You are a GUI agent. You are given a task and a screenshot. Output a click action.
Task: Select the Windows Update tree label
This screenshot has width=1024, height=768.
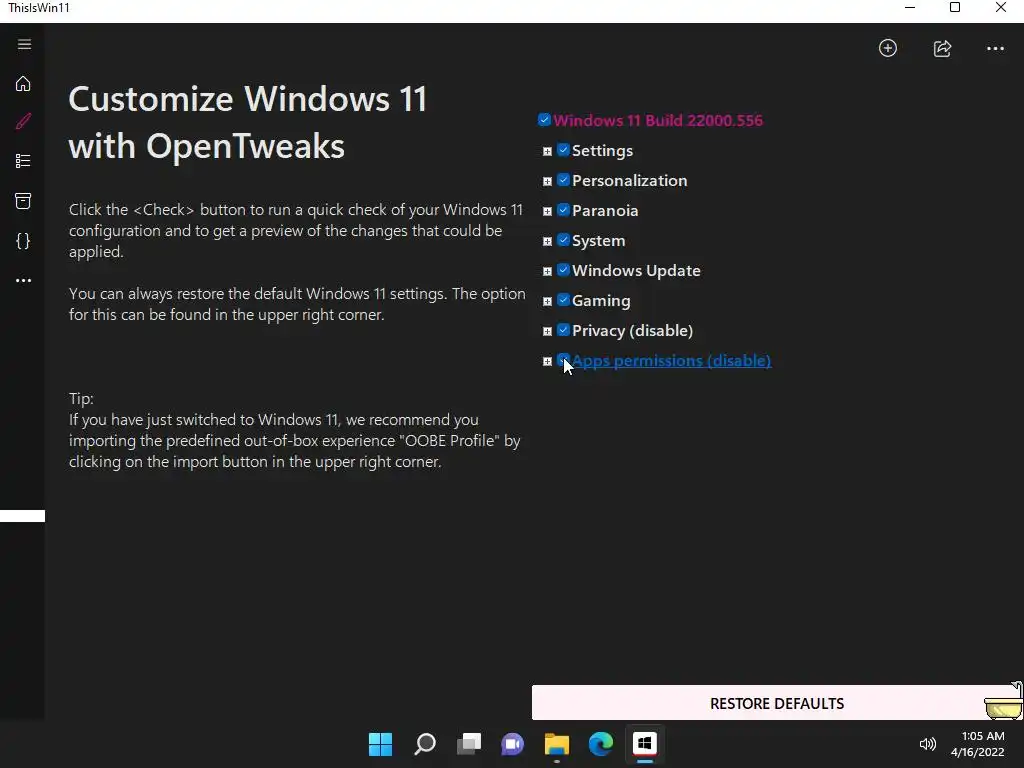tap(636, 270)
